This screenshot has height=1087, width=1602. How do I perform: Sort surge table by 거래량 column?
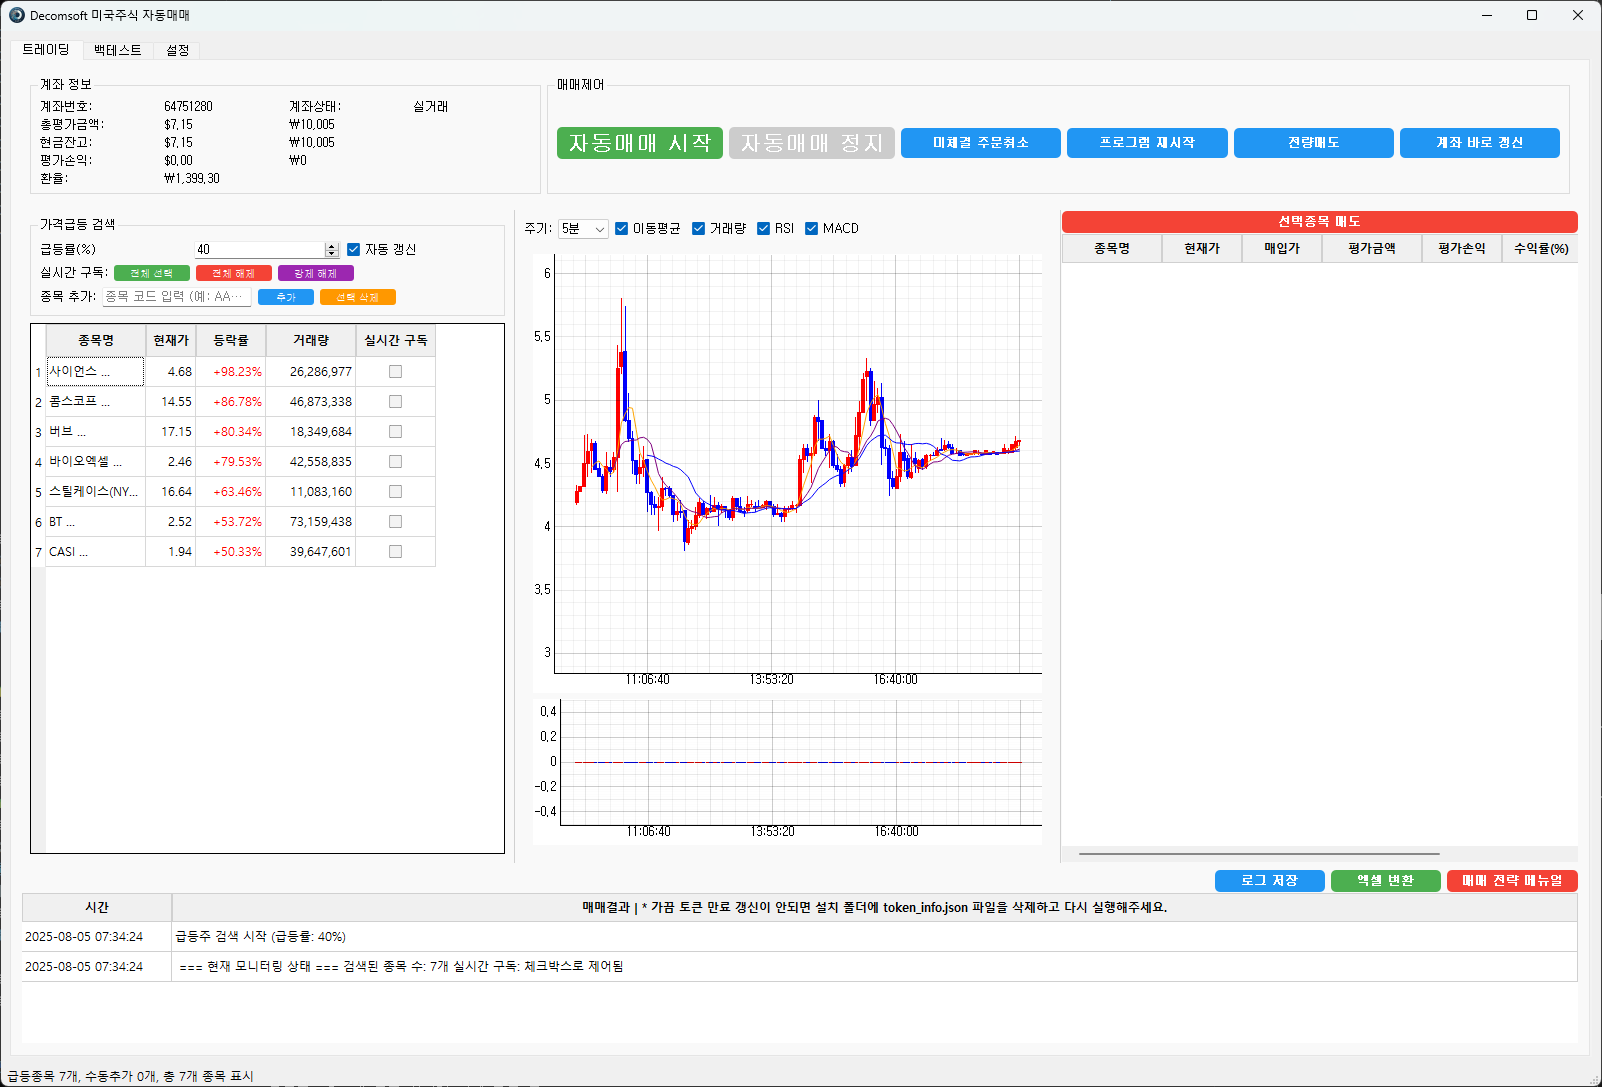click(x=311, y=341)
